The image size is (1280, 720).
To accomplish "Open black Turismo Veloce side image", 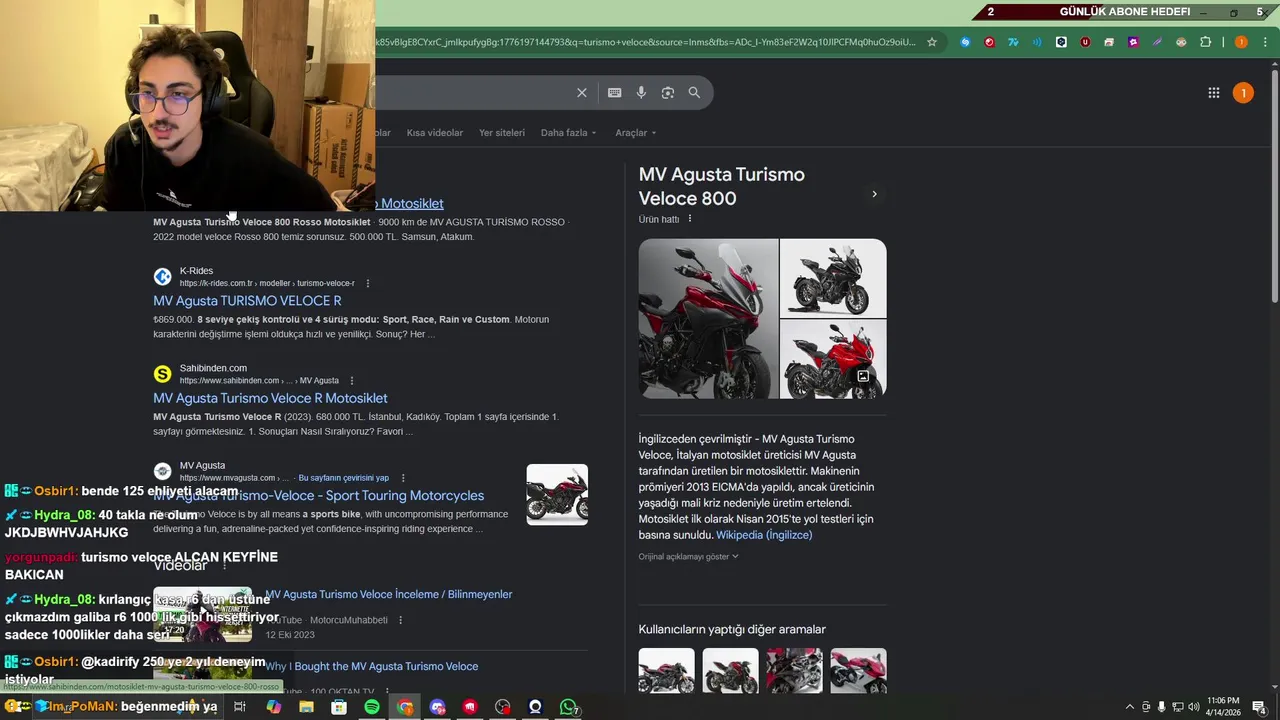I will pyautogui.click(x=833, y=278).
